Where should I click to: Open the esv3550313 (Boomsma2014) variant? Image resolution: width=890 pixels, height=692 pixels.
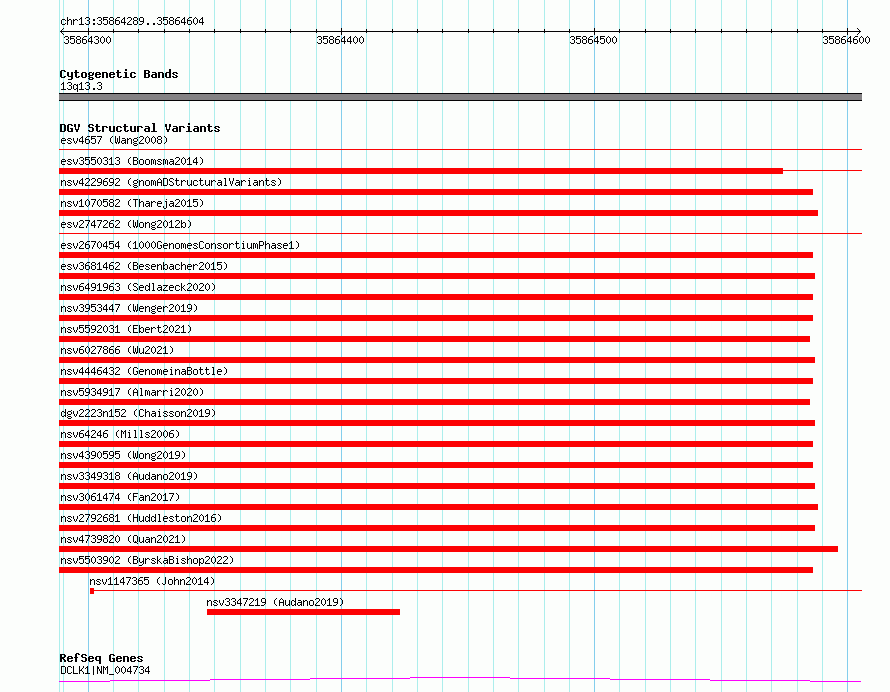pyautogui.click(x=132, y=161)
